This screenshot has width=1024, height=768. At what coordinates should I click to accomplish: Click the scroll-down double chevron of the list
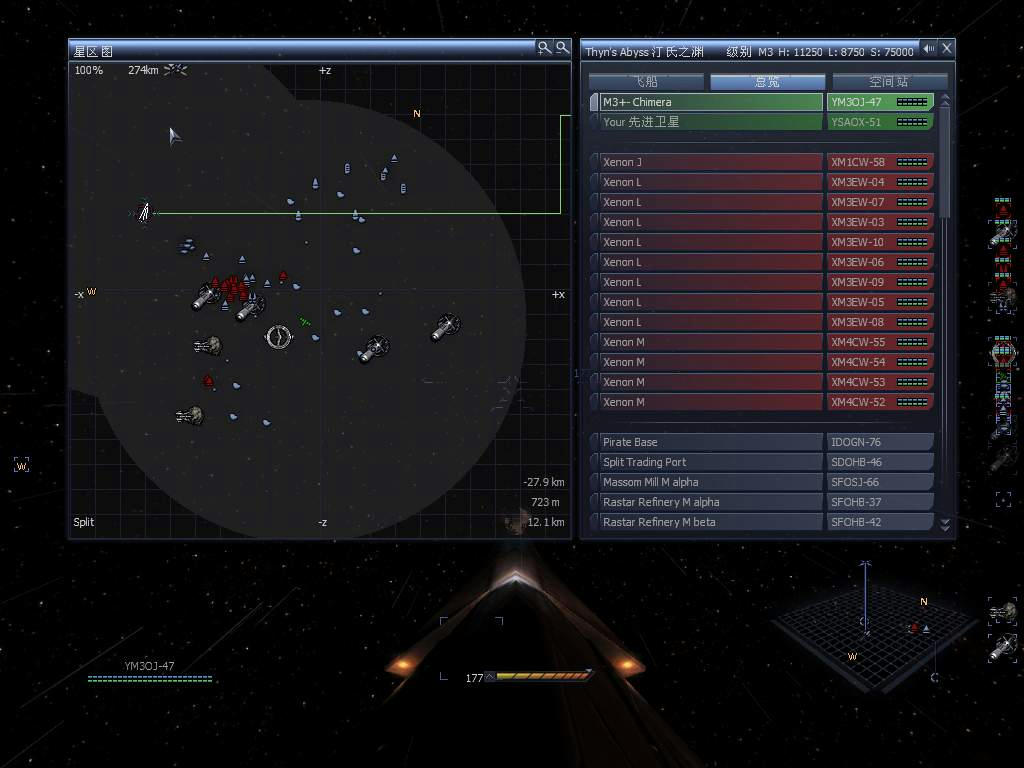tap(944, 524)
